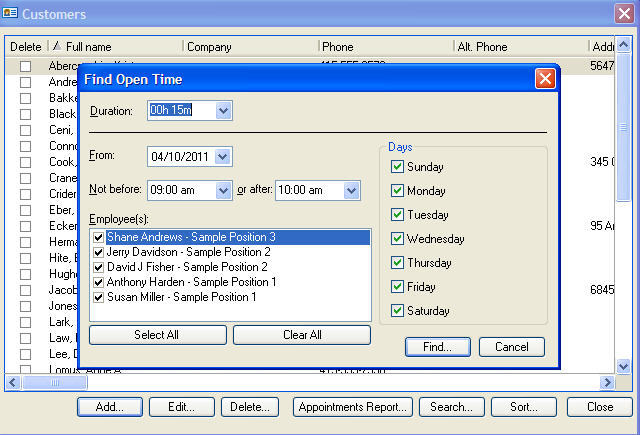The image size is (640, 435).
Task: Check the delete box for Cook row
Action: coord(26,162)
